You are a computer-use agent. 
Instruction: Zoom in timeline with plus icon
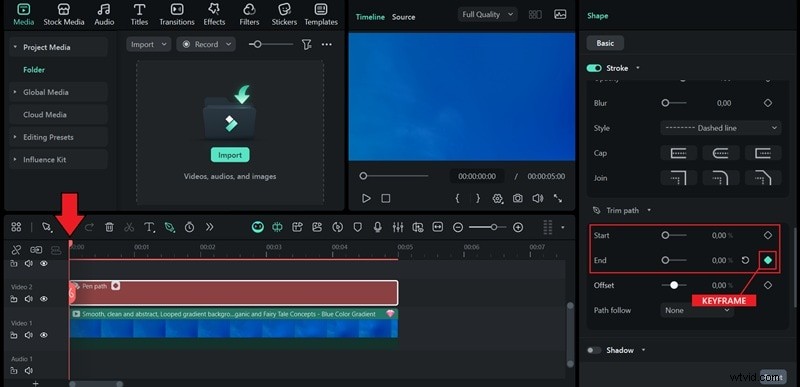(x=518, y=227)
